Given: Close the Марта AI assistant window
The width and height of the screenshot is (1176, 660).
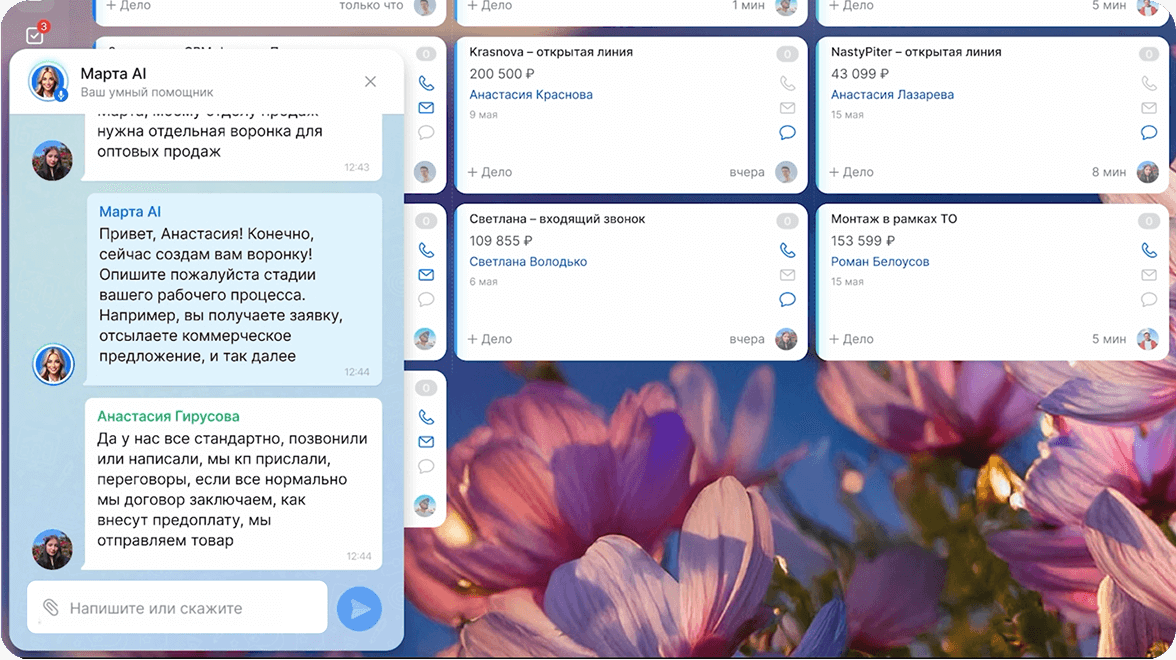Looking at the screenshot, I should pyautogui.click(x=370, y=81).
